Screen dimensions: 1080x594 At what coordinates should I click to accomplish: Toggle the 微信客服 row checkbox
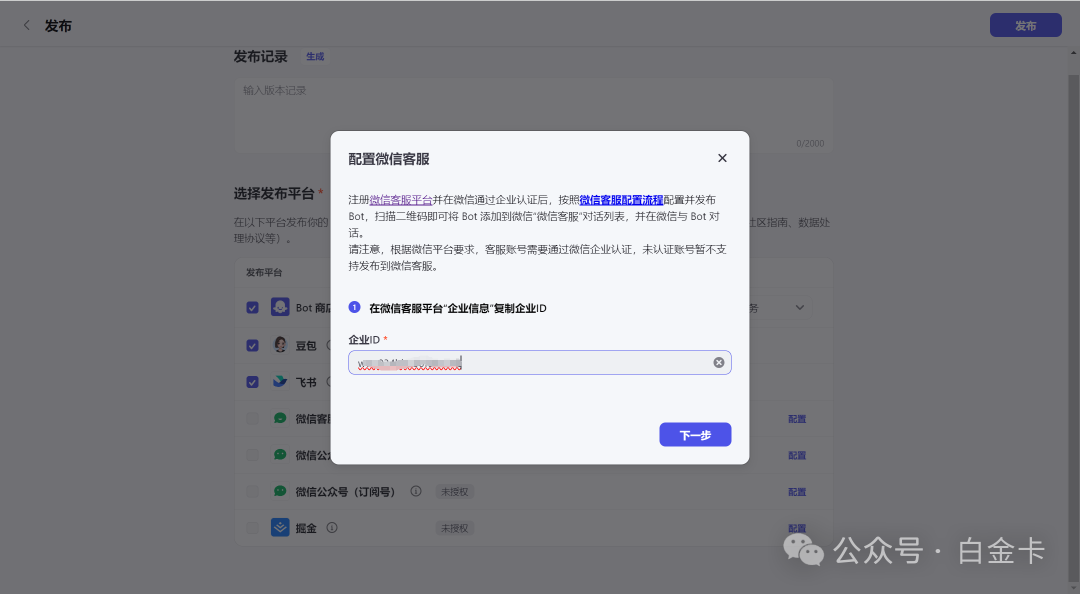coord(253,418)
